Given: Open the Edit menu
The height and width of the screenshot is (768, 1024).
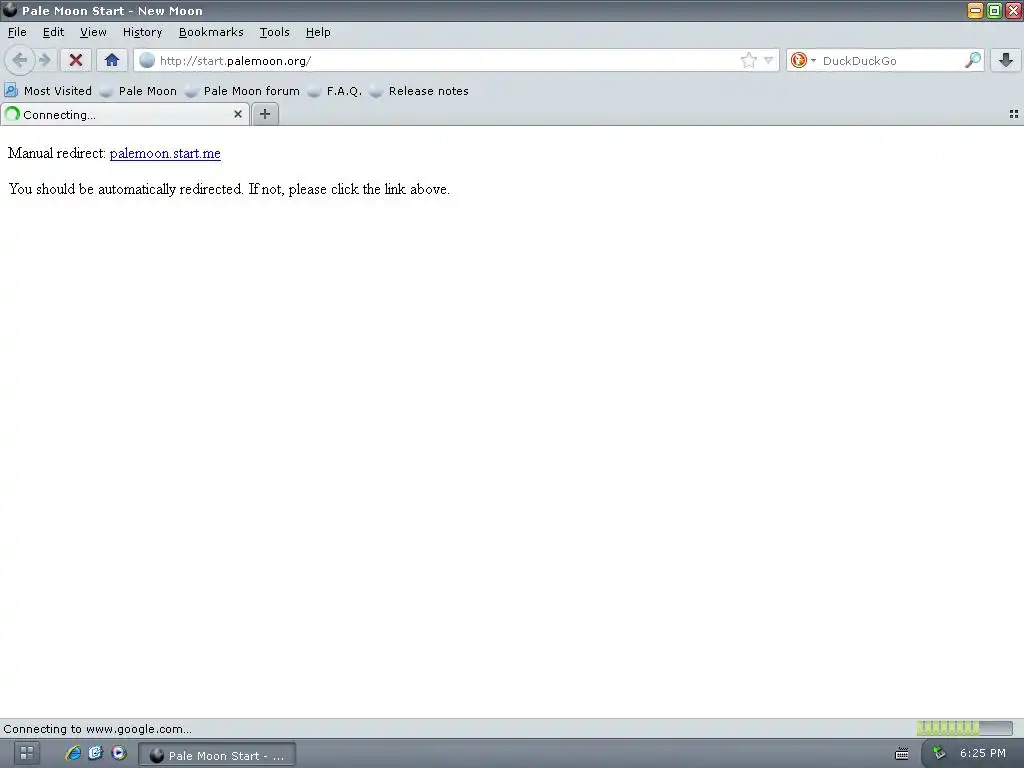Looking at the screenshot, I should point(54,32).
